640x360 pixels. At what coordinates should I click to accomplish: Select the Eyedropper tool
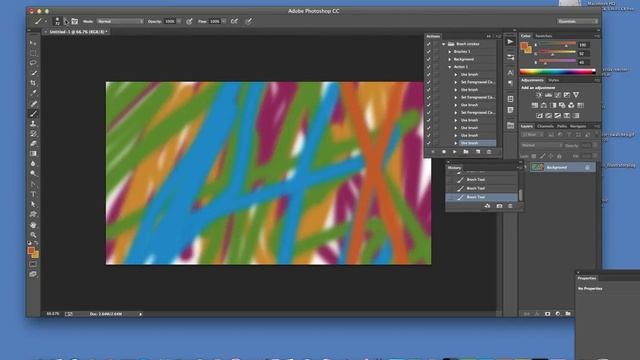[33, 93]
